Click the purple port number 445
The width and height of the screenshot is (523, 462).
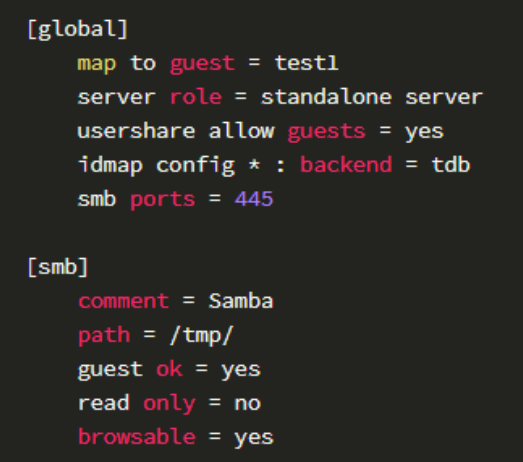click(x=254, y=199)
